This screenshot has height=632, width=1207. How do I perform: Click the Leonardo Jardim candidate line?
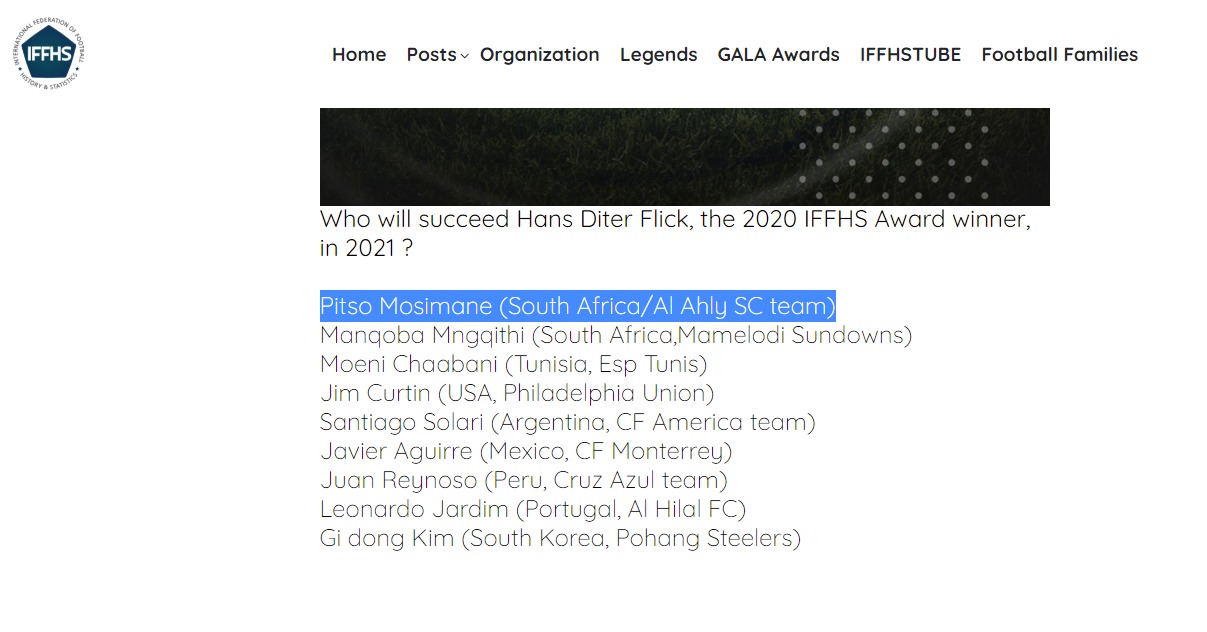532,509
